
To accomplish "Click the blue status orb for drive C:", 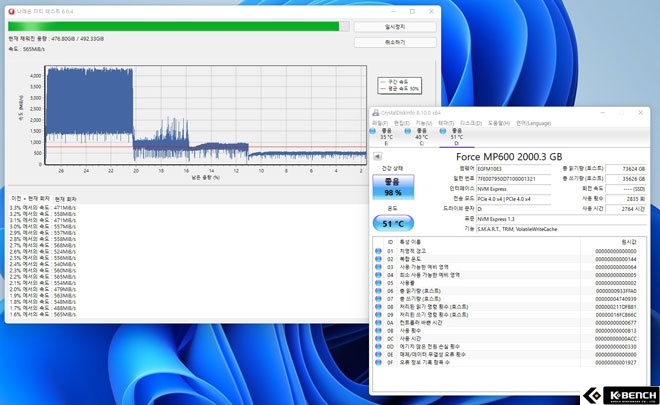I will pos(407,131).
